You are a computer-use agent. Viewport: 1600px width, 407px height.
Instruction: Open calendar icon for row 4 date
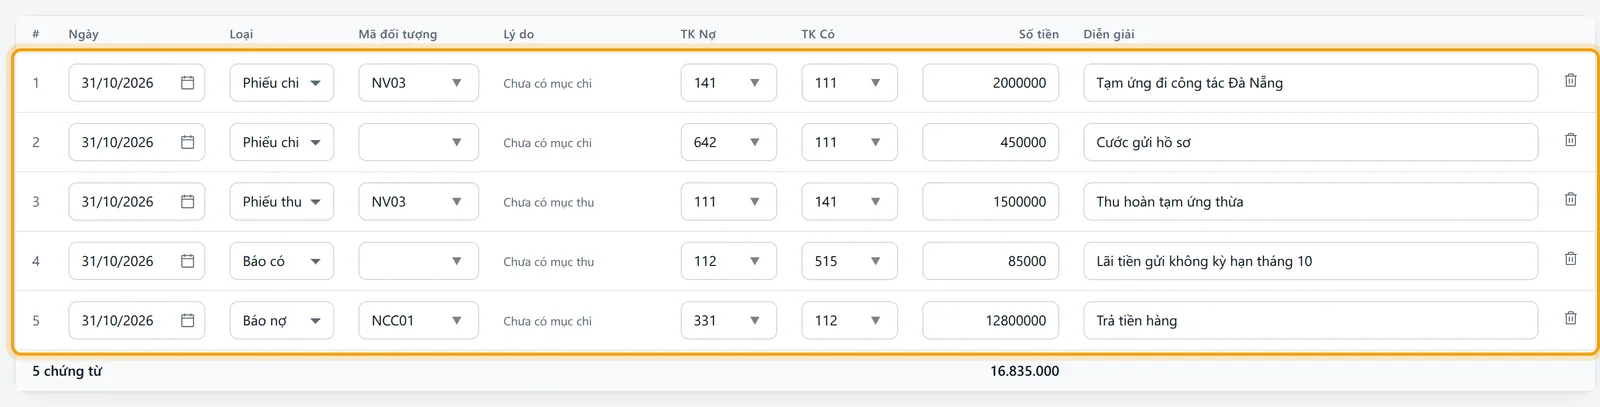coord(187,261)
